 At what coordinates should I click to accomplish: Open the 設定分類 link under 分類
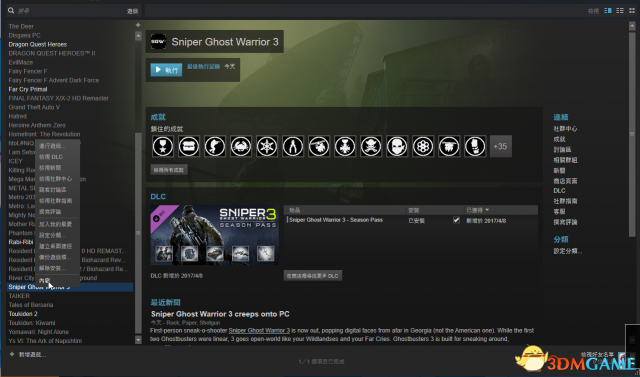pos(568,251)
